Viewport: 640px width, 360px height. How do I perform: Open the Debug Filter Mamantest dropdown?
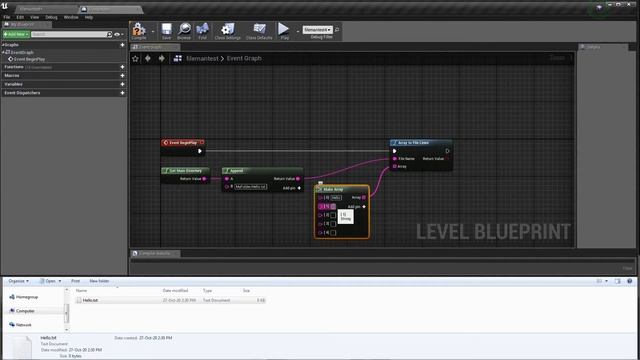(318, 30)
